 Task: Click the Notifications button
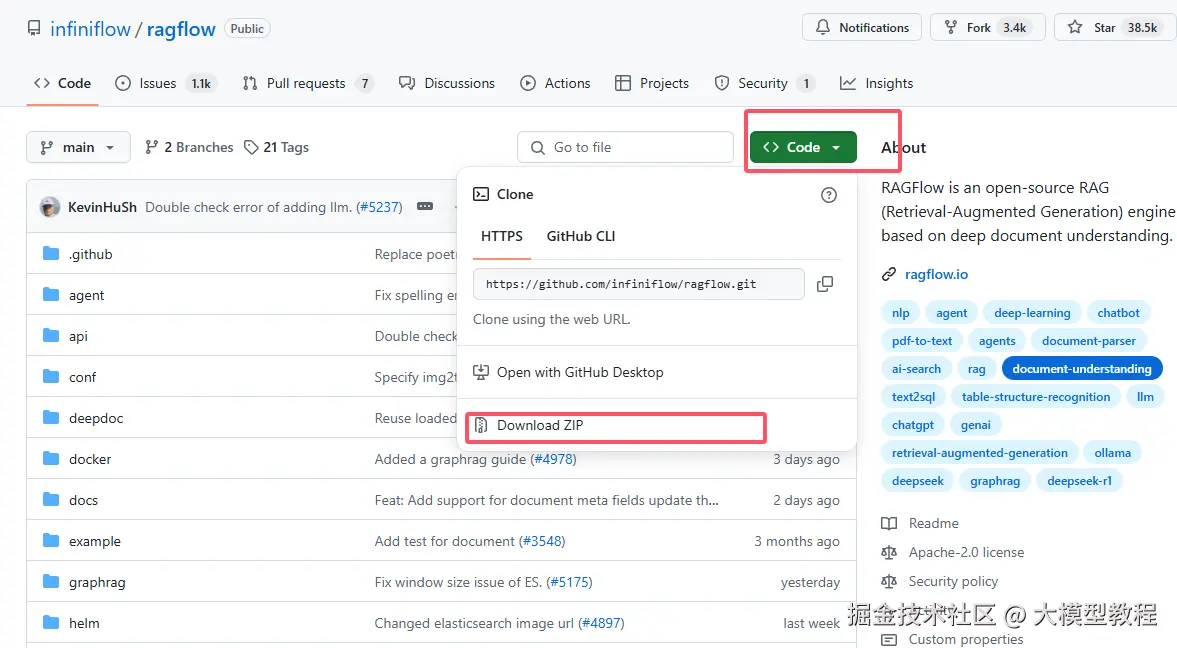point(862,27)
